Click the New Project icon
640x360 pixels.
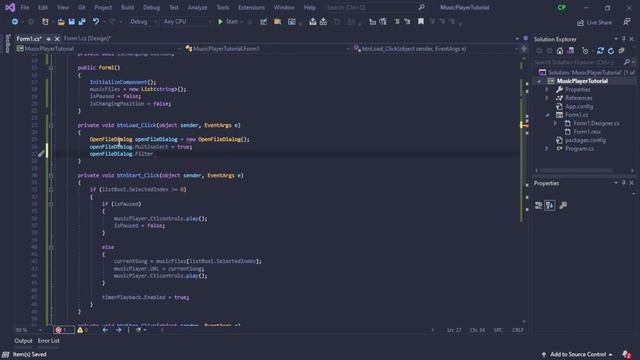[45, 22]
